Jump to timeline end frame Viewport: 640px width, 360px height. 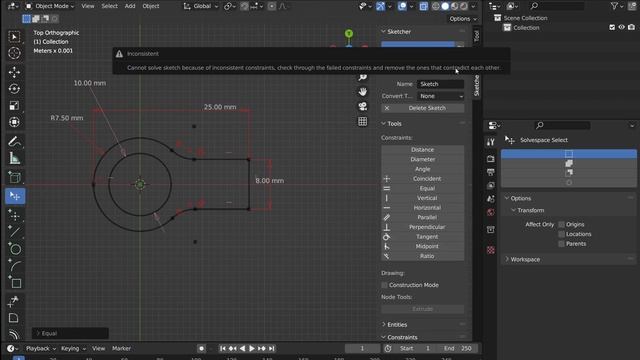[x=271, y=349]
